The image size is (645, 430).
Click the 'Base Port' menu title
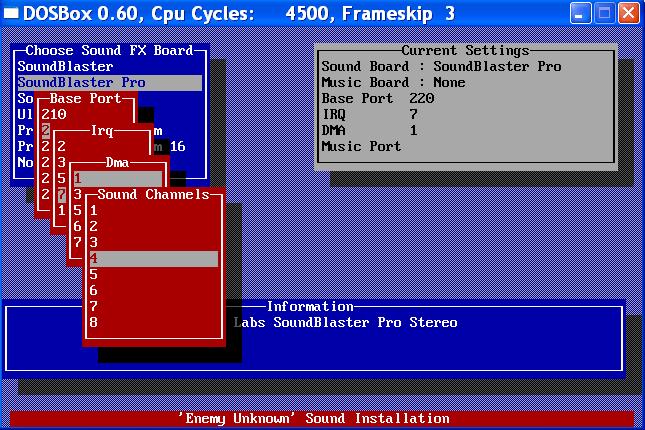coord(86,98)
